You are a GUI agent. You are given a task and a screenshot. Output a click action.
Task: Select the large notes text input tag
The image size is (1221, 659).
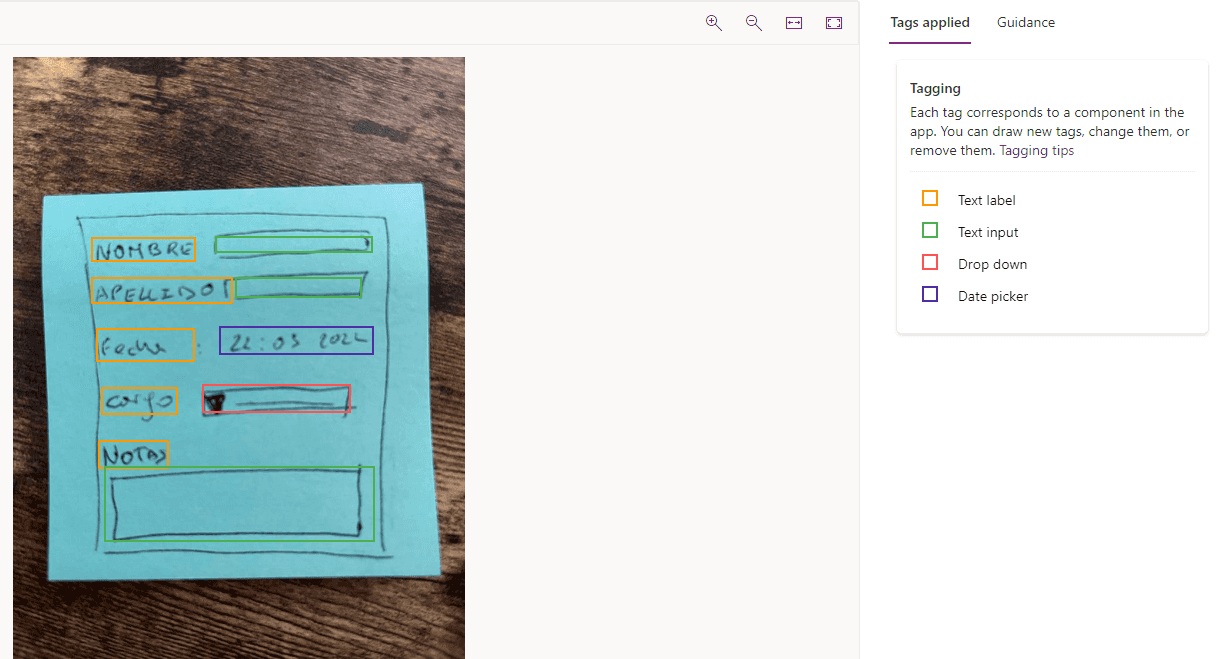click(240, 504)
